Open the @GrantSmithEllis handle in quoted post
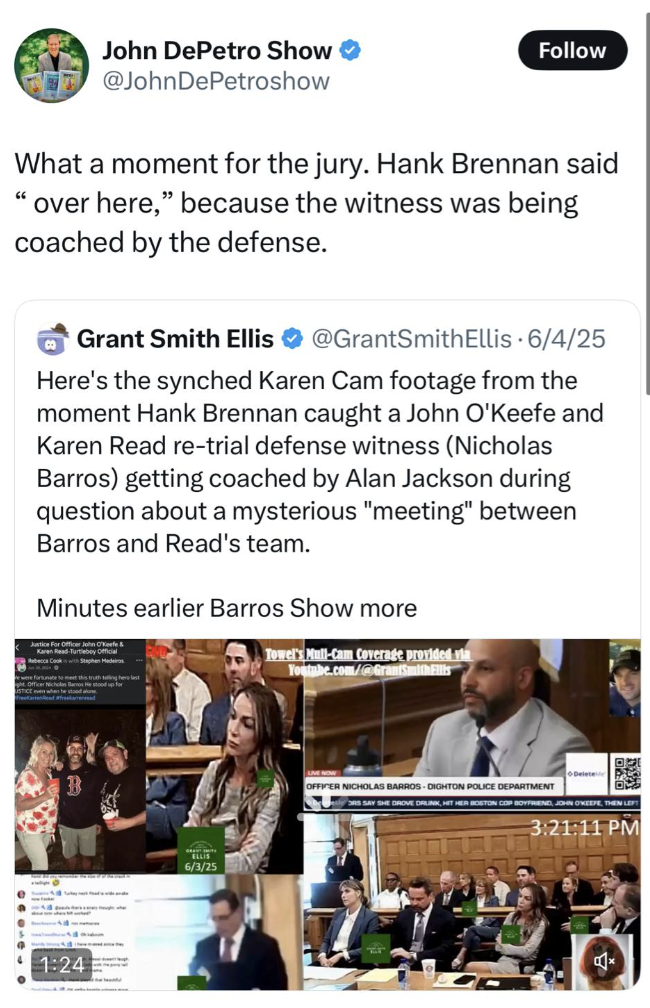This screenshot has height=1008, width=650. tap(411, 339)
